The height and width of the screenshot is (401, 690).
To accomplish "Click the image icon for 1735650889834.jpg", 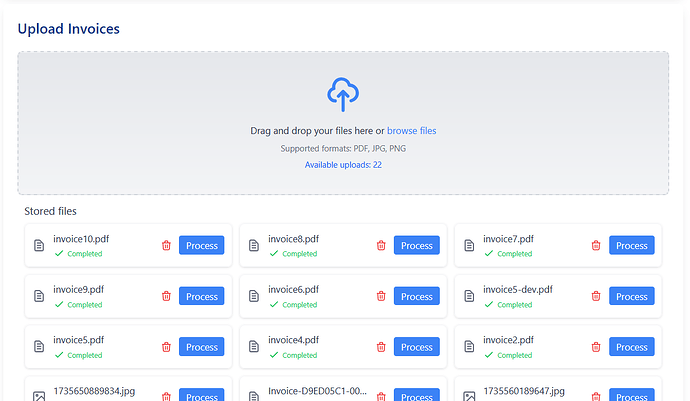I will (x=39, y=396).
